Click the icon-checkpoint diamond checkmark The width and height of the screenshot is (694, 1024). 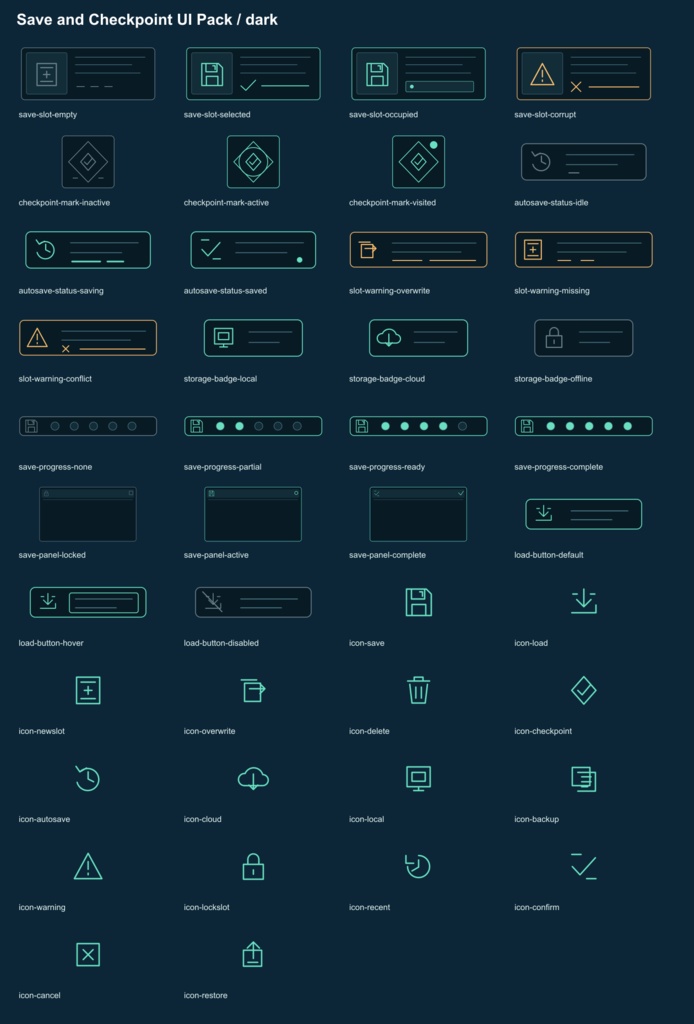pyautogui.click(x=584, y=690)
